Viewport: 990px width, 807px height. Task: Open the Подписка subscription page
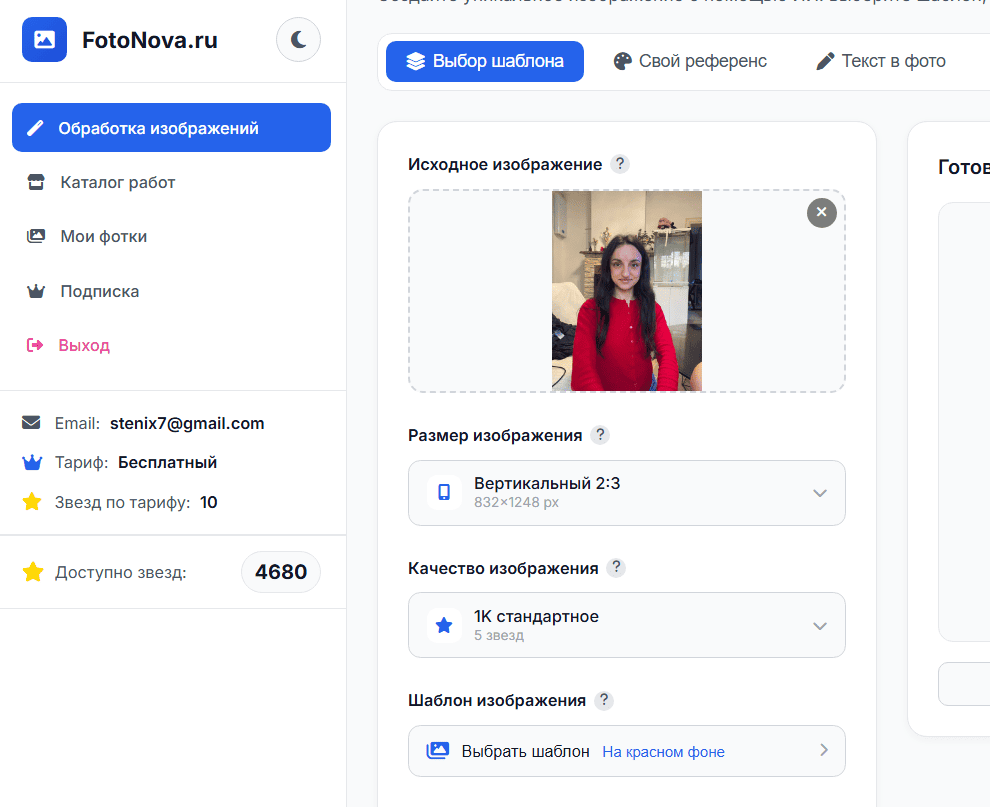[x=99, y=291]
